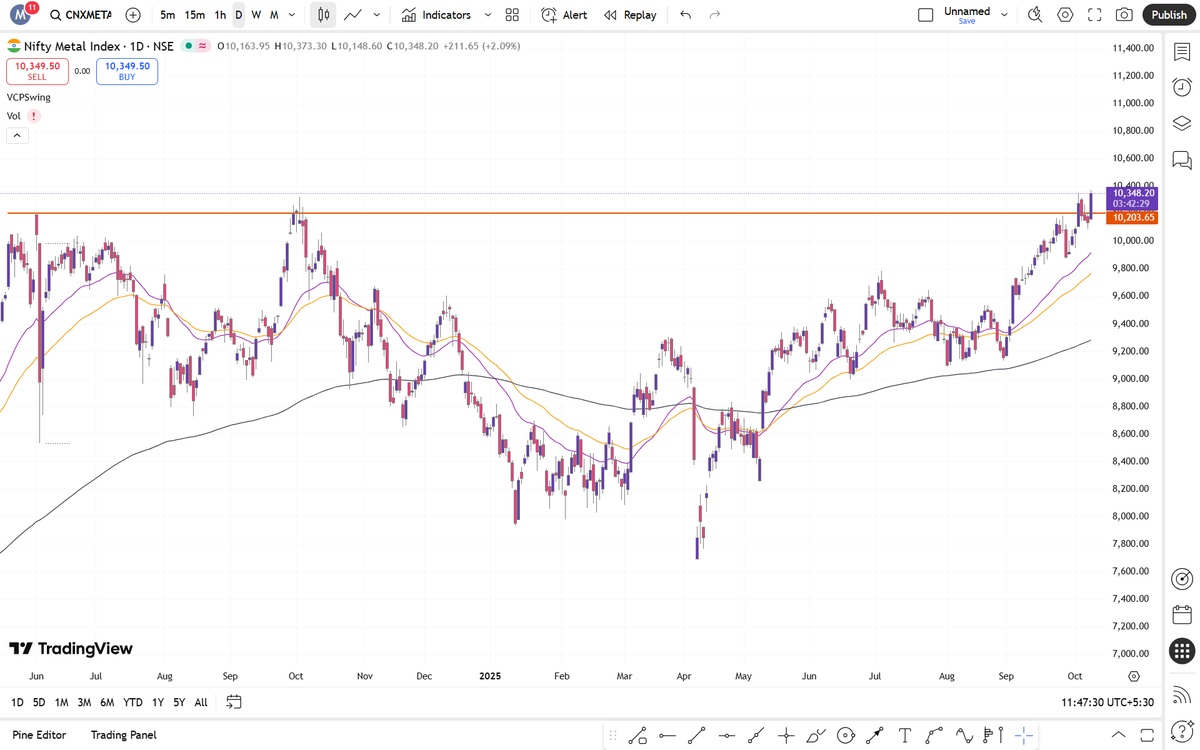The image size is (1200, 750).
Task: Click the red SELL 10,349.50 button
Action: pos(37,71)
